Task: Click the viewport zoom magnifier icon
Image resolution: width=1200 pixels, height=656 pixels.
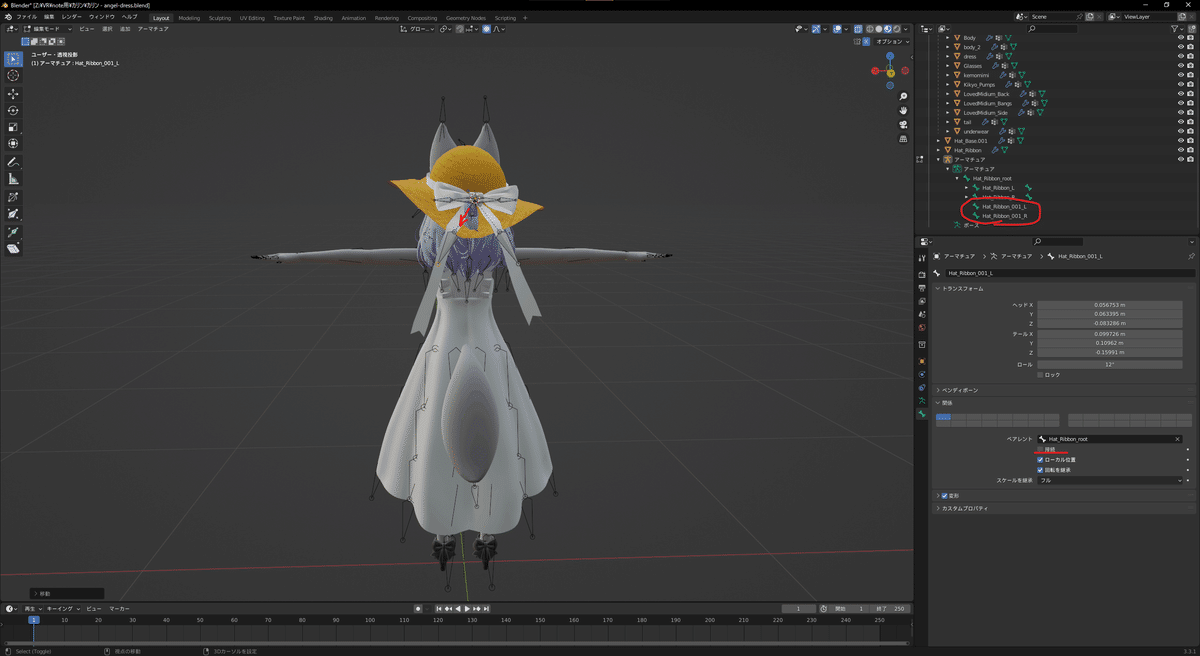Action: 903,97
